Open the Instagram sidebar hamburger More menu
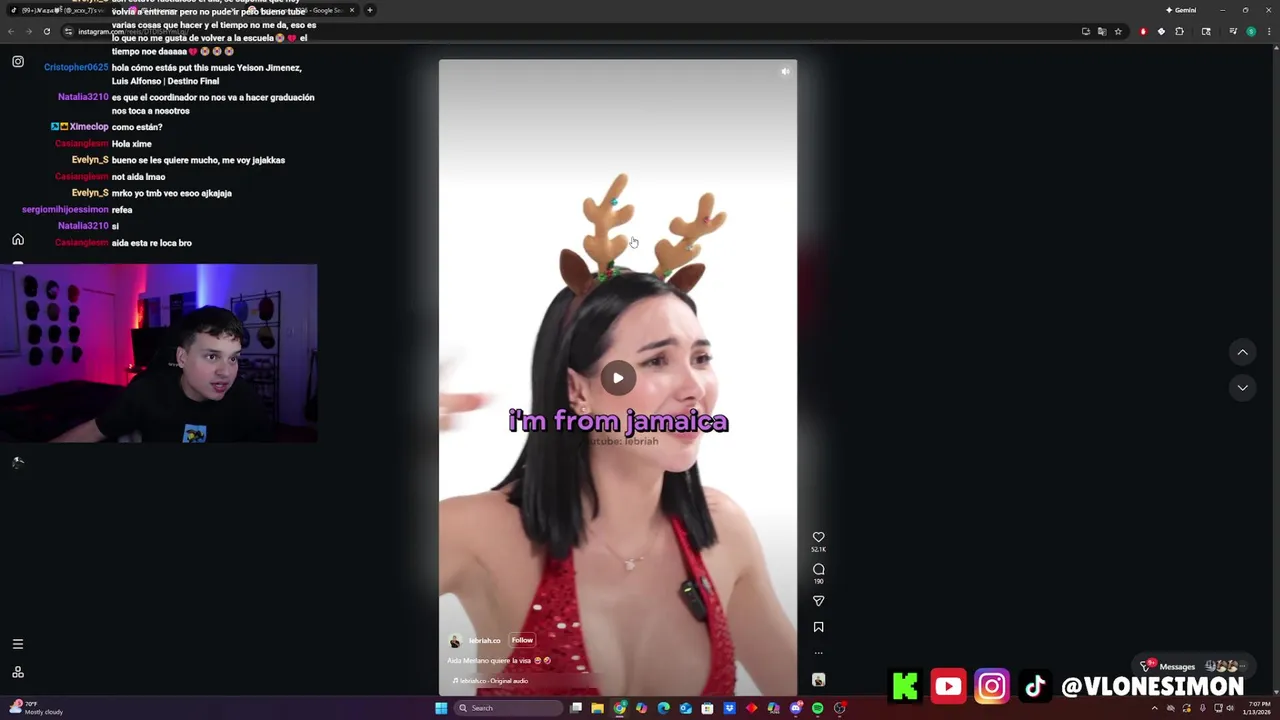The height and width of the screenshot is (720, 1280). coord(18,644)
